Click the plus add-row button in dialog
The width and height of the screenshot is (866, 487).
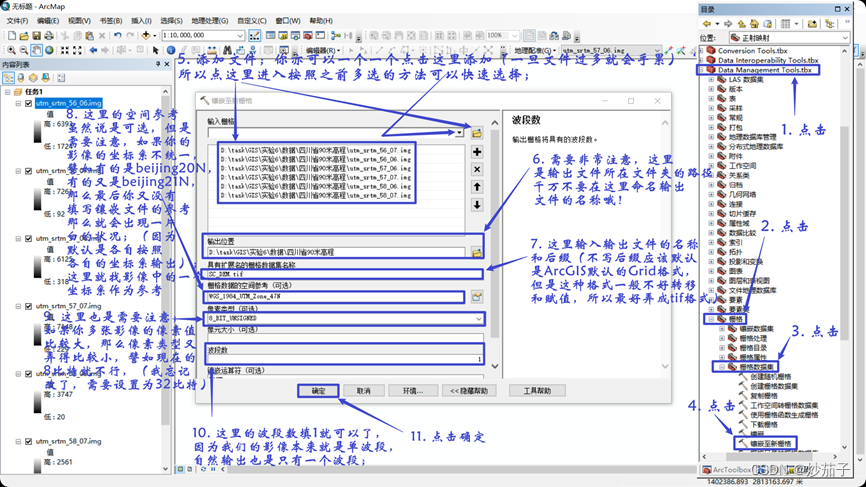(x=477, y=152)
